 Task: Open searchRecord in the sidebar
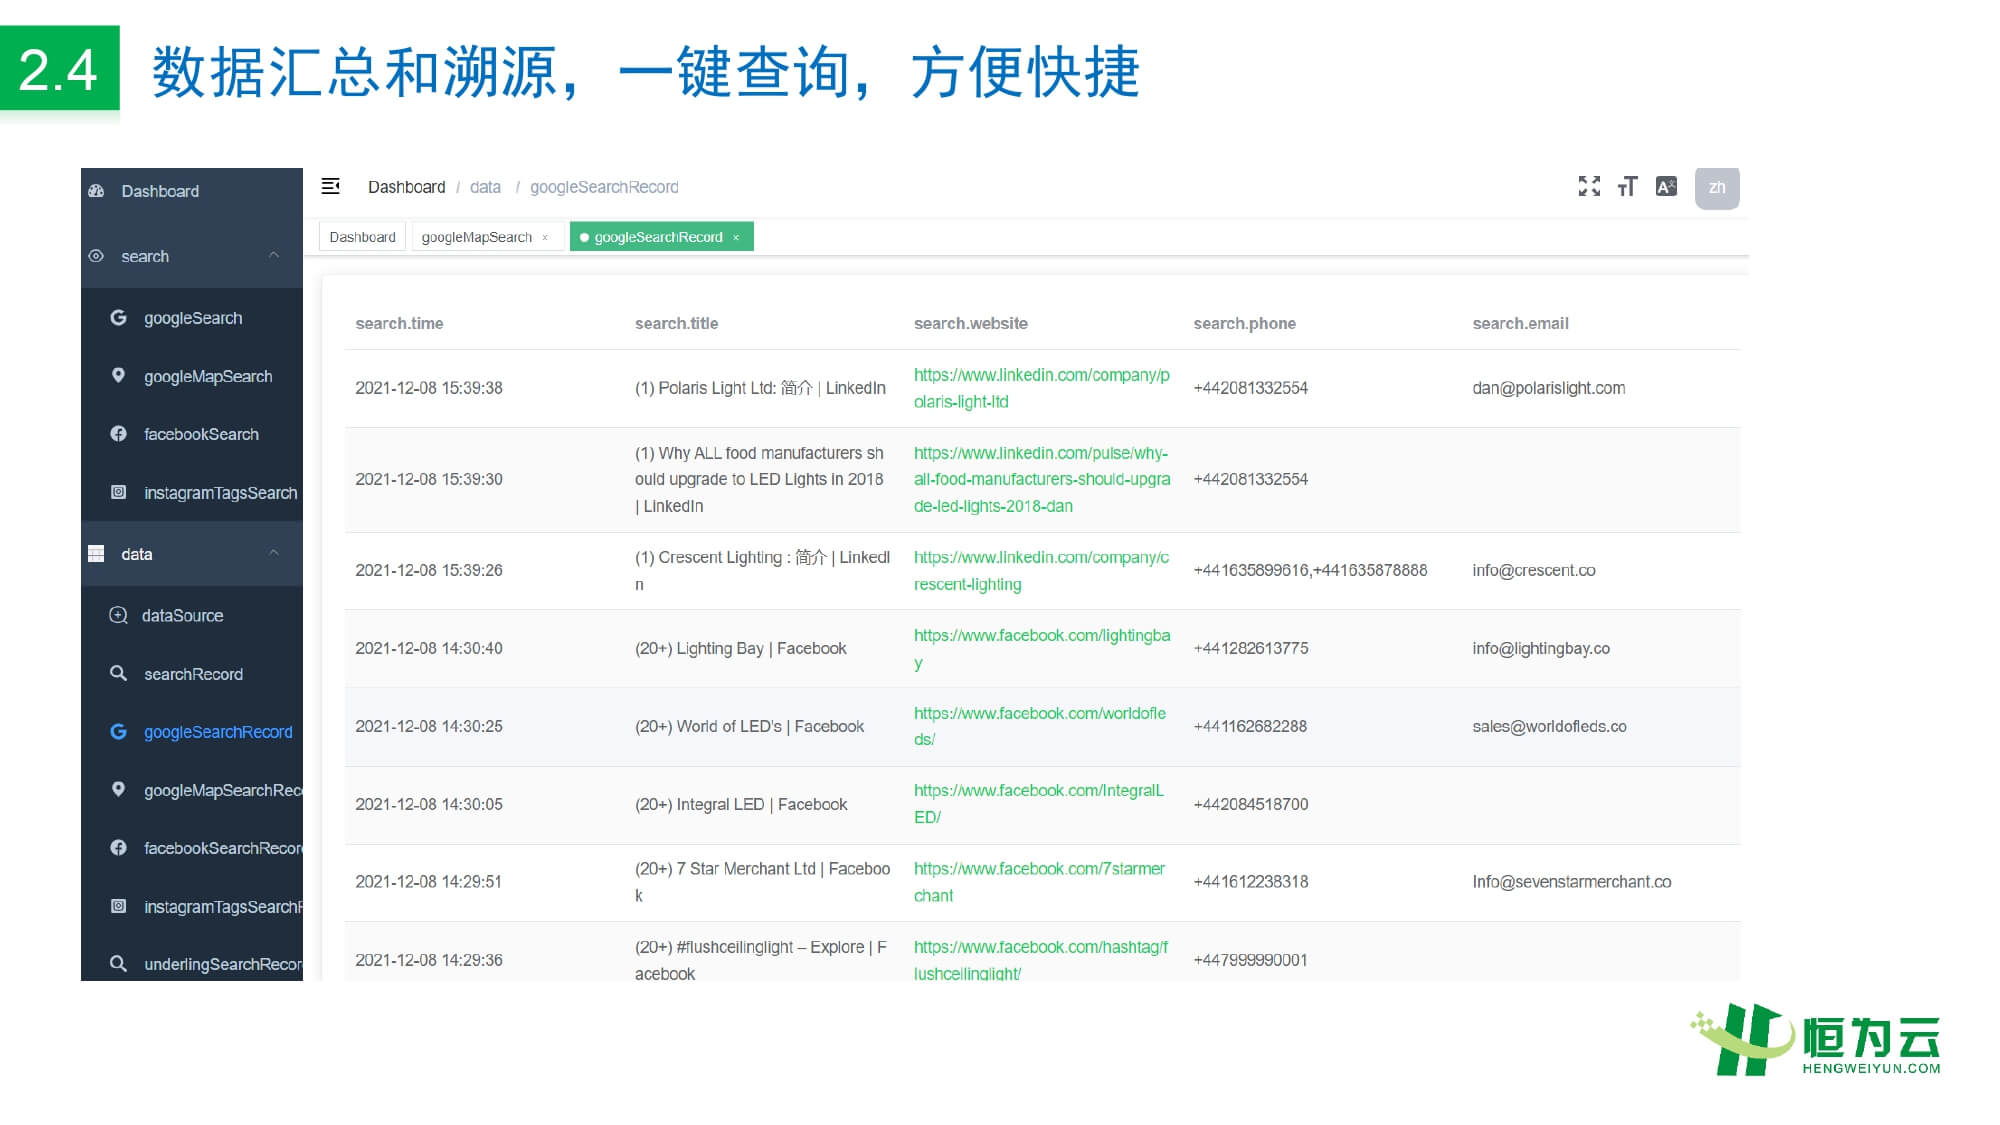pyautogui.click(x=192, y=674)
